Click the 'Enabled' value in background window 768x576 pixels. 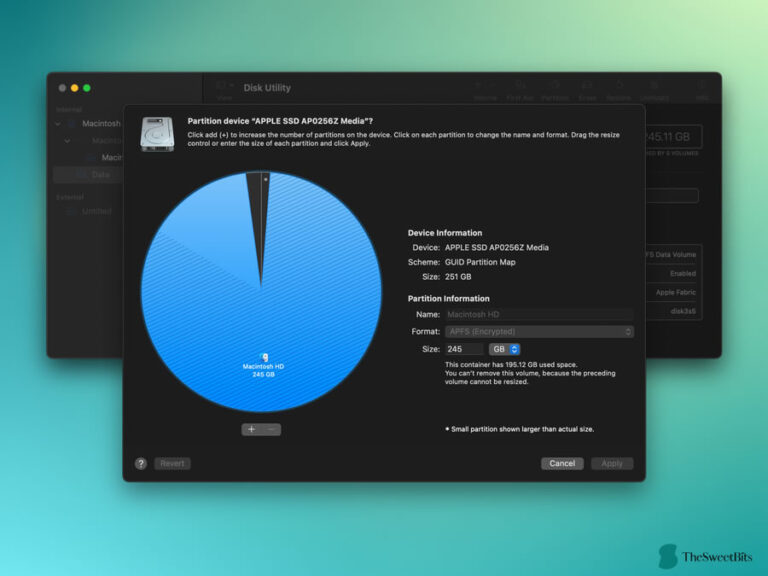[x=683, y=274]
